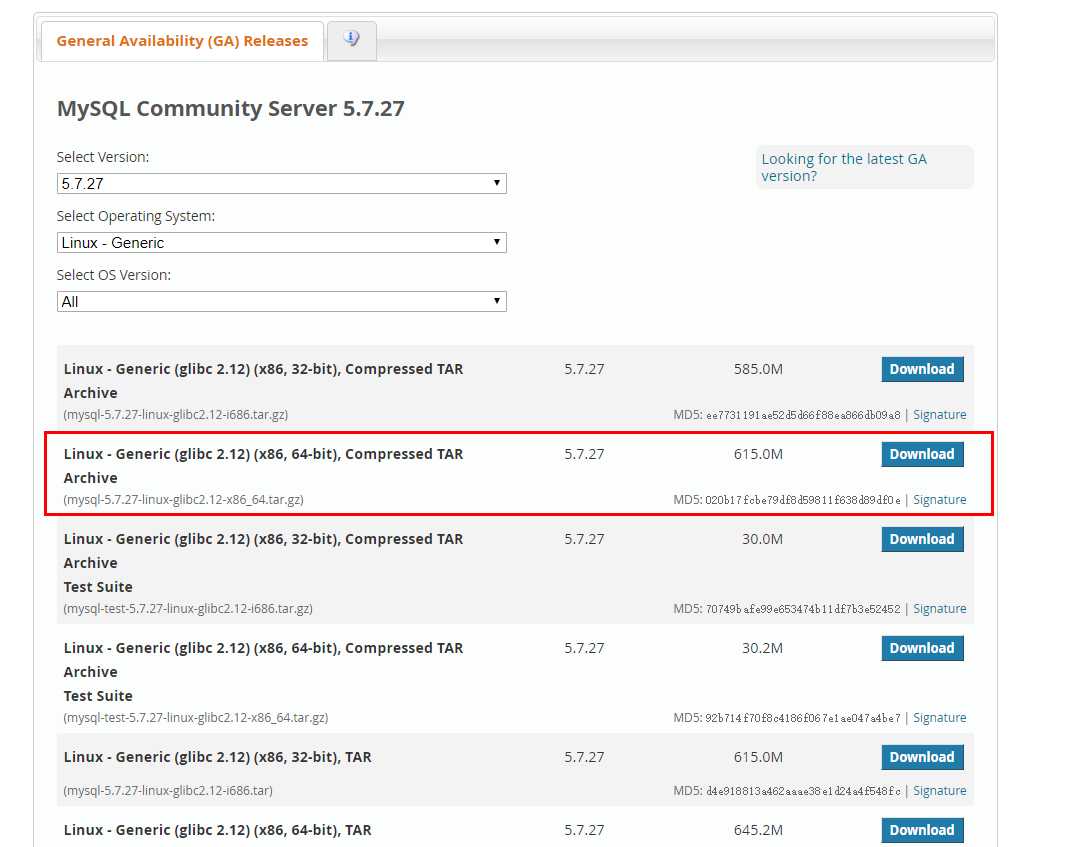Open the Select Version dropdown showing 5.7.27
This screenshot has height=847, width=1074.
point(282,184)
